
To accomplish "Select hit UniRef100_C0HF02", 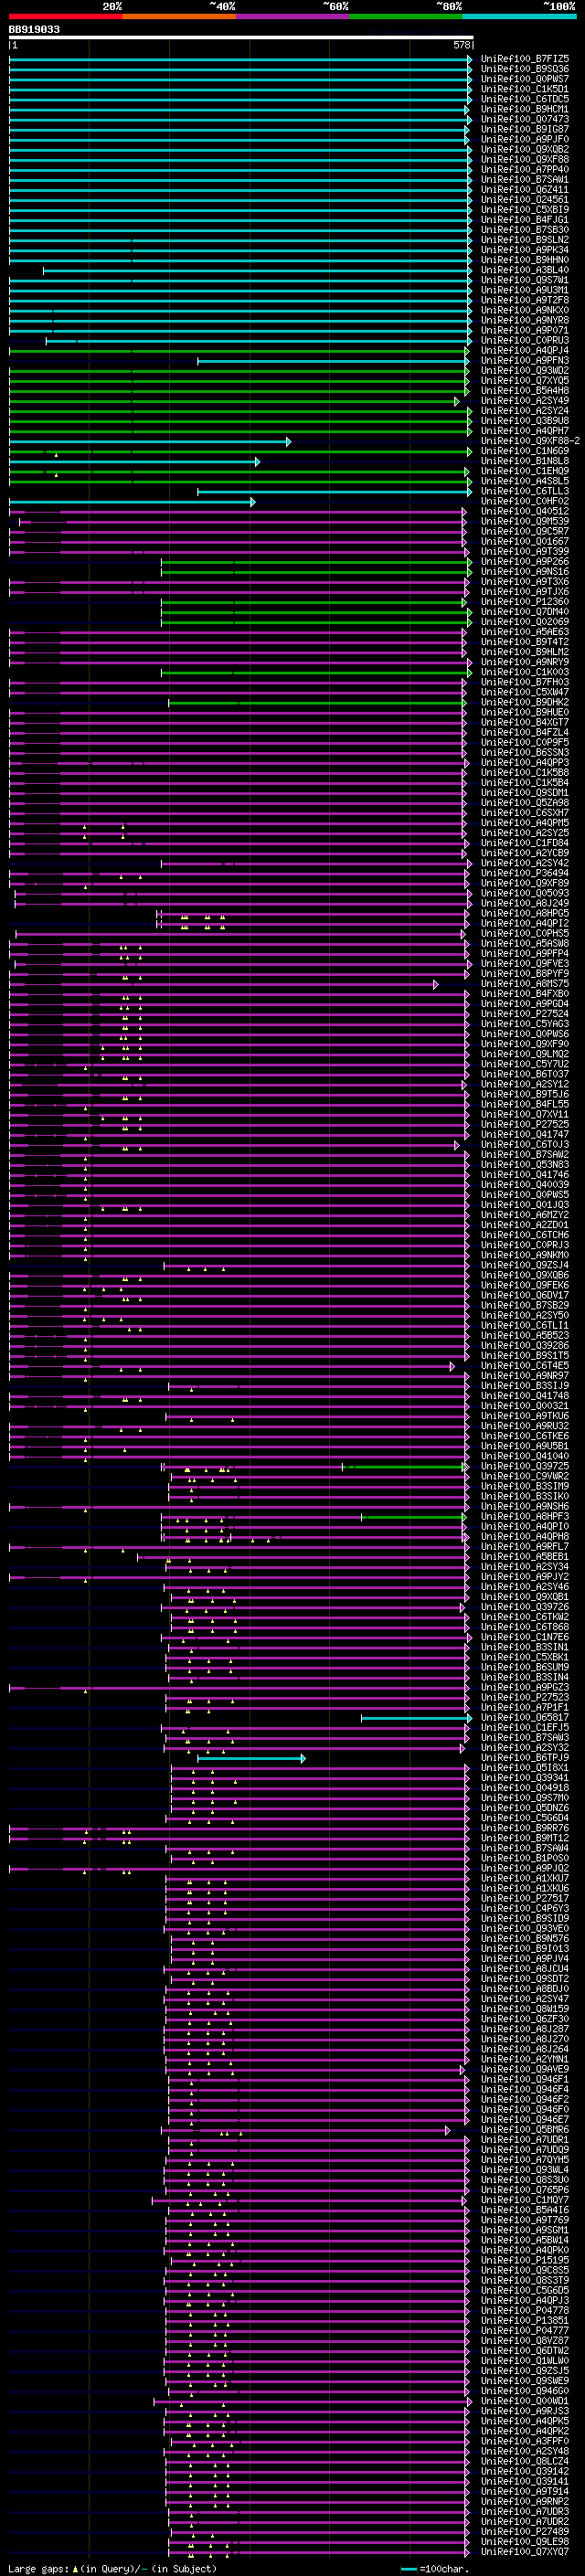I will coord(524,501).
